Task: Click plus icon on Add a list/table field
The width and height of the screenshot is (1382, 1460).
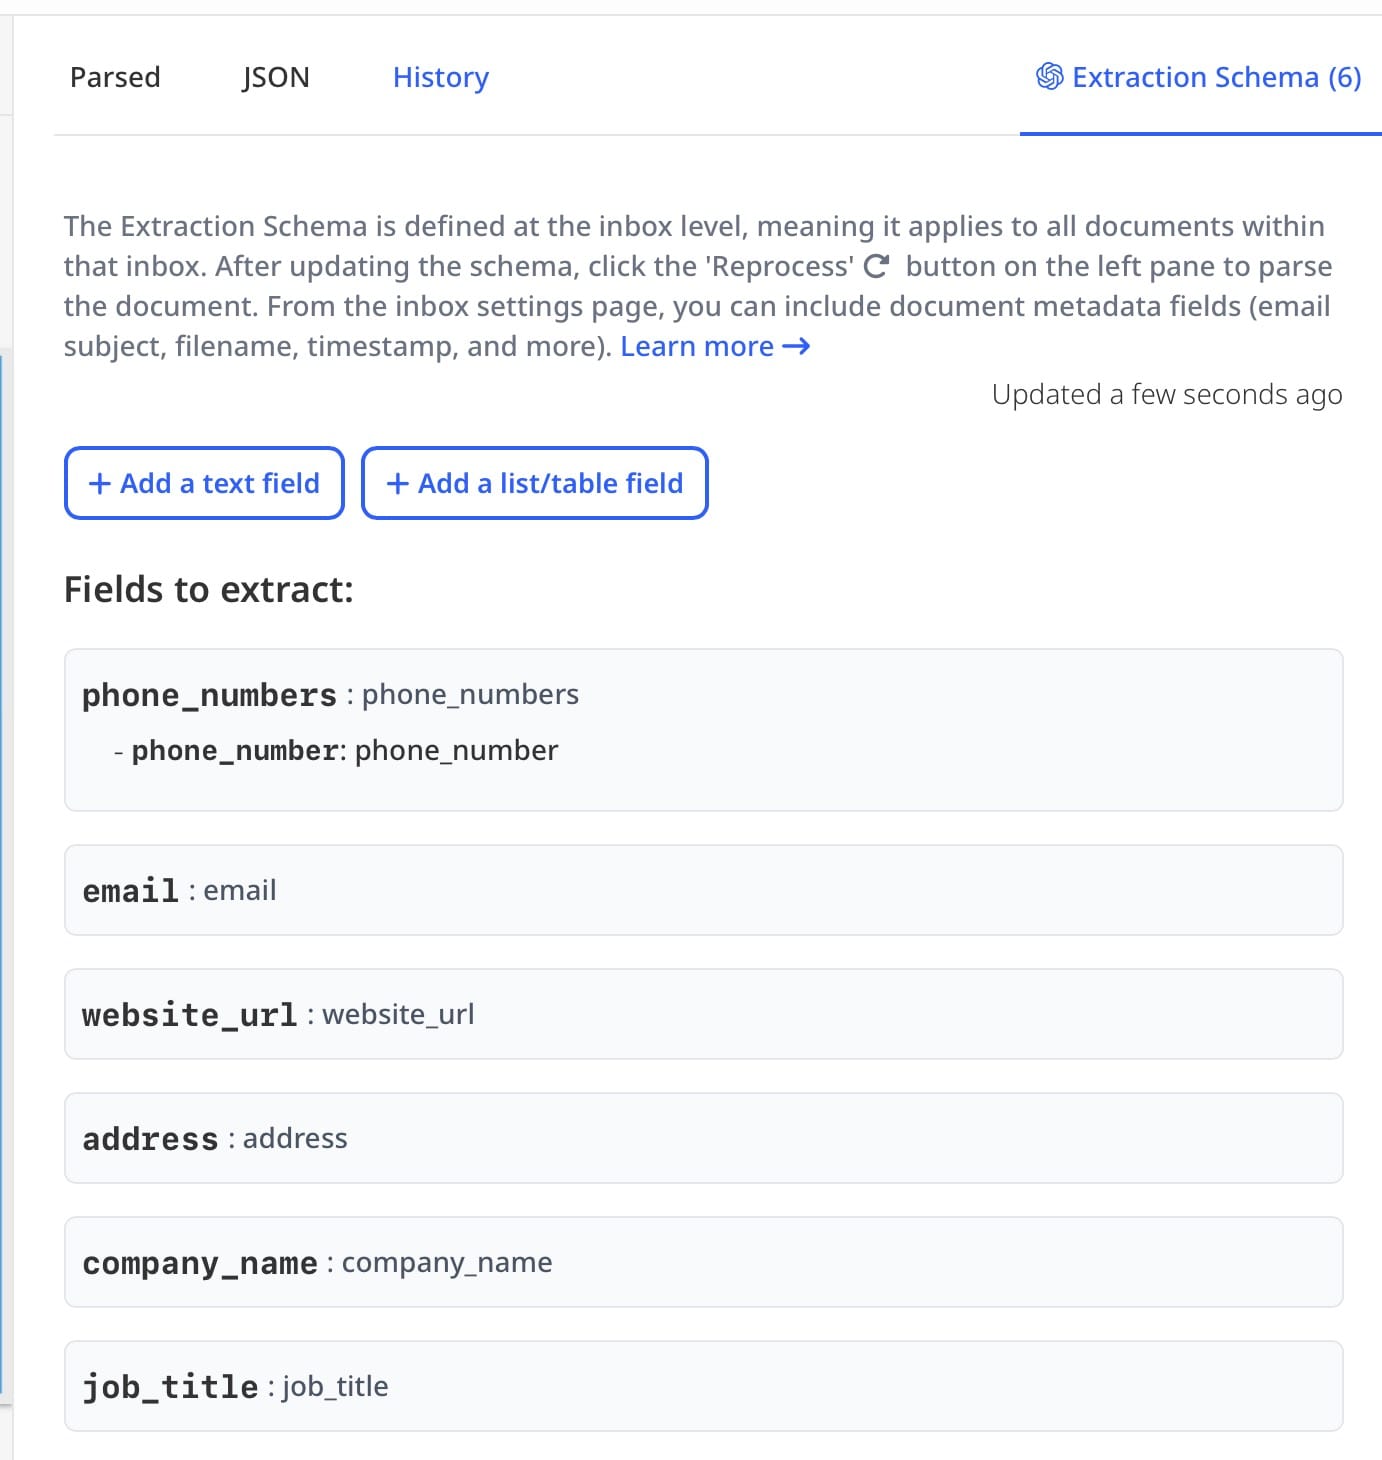Action: coord(398,484)
